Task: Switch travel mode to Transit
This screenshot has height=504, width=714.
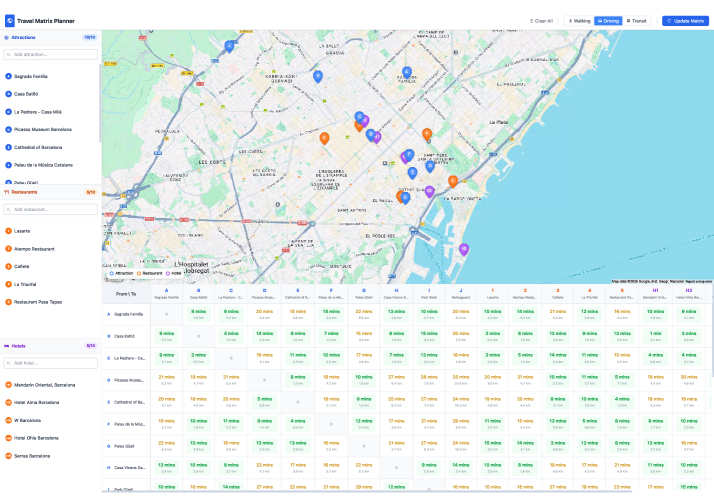Action: (x=637, y=20)
